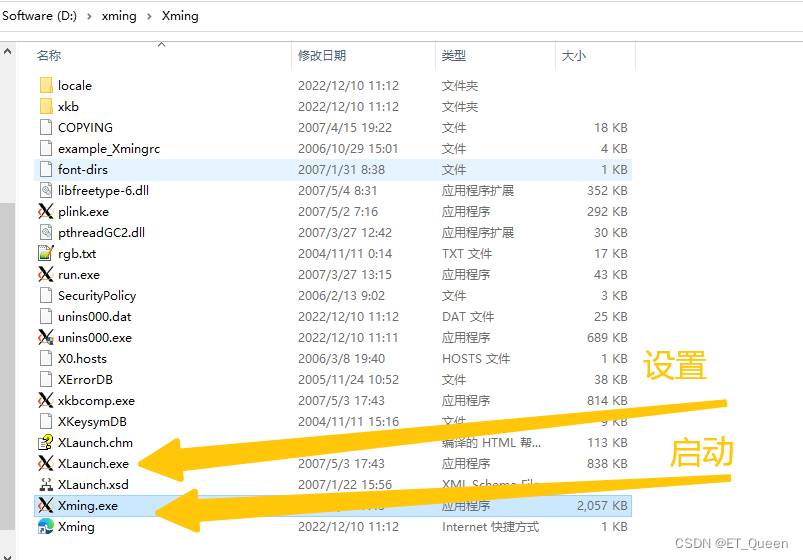The height and width of the screenshot is (560, 803).
Task: Click the unins000.exe uninstaller icon
Action: pos(46,338)
